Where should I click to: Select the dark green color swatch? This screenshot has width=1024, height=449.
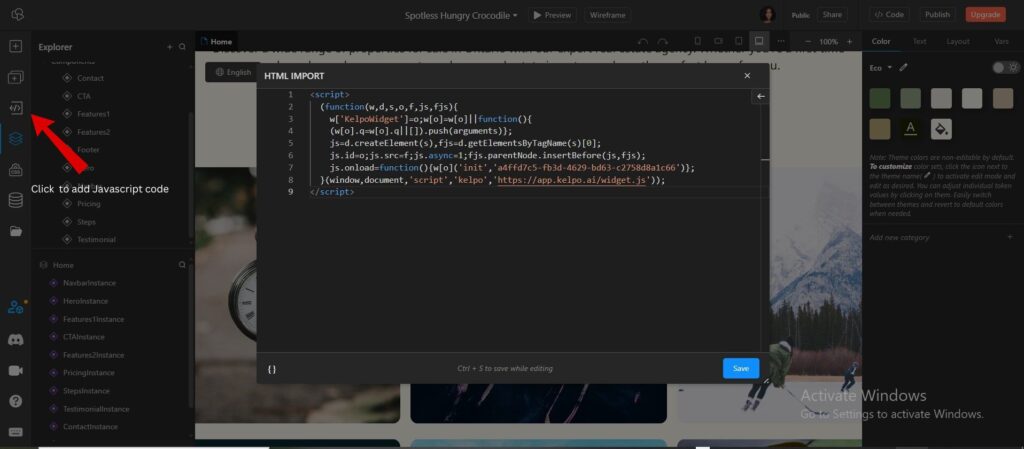click(x=880, y=98)
